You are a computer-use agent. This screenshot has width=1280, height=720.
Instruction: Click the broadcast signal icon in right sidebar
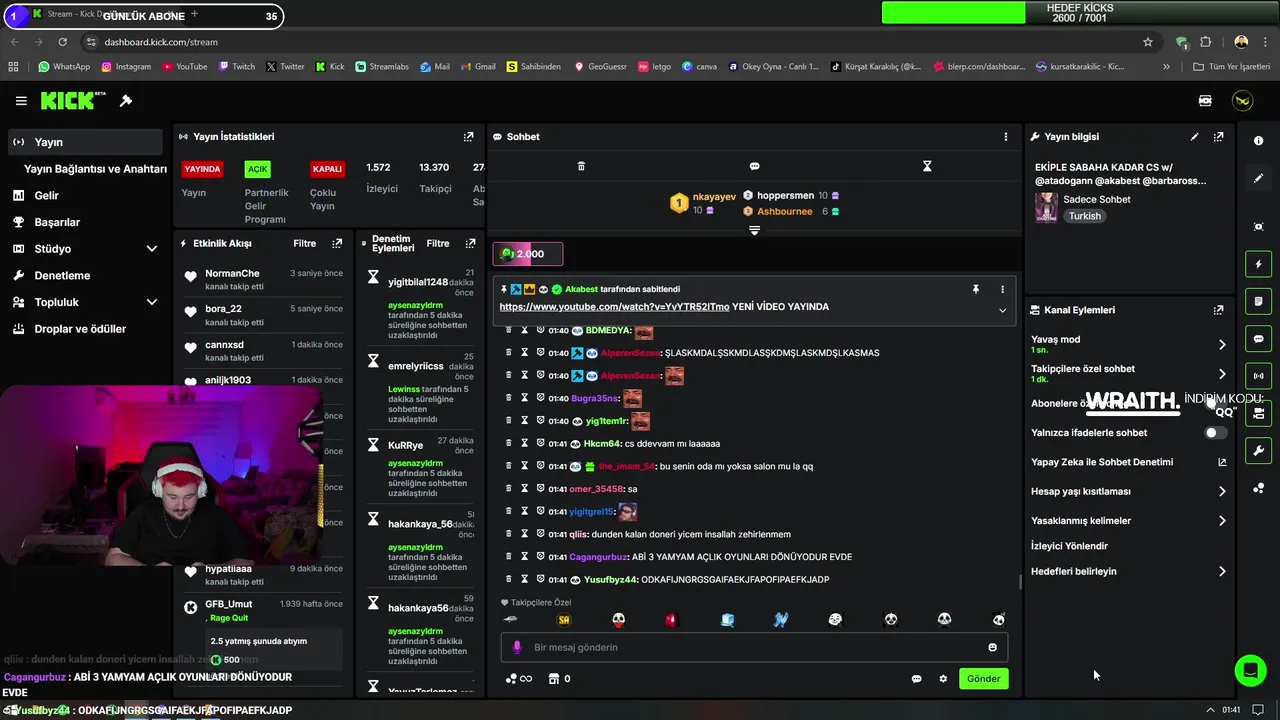tap(1258, 376)
